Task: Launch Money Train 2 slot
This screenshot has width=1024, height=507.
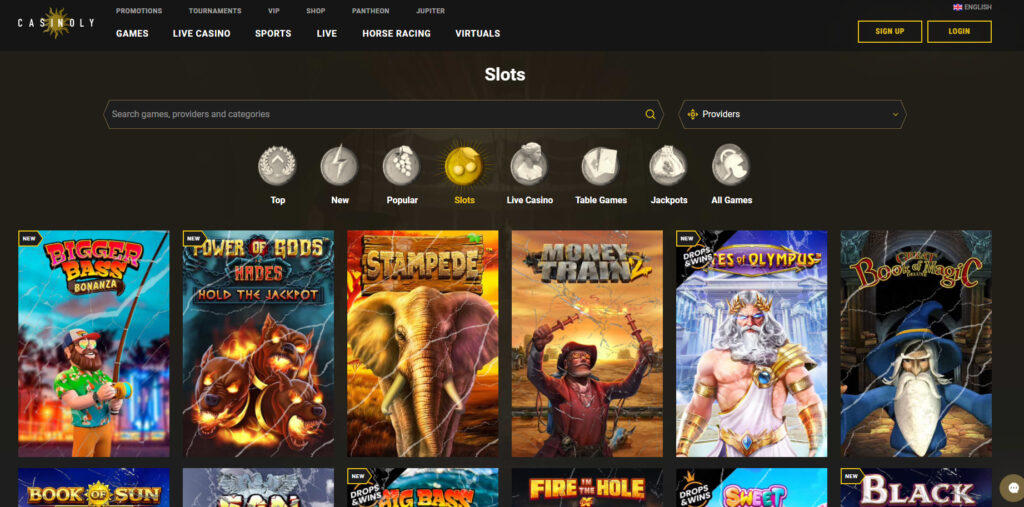Action: point(587,344)
